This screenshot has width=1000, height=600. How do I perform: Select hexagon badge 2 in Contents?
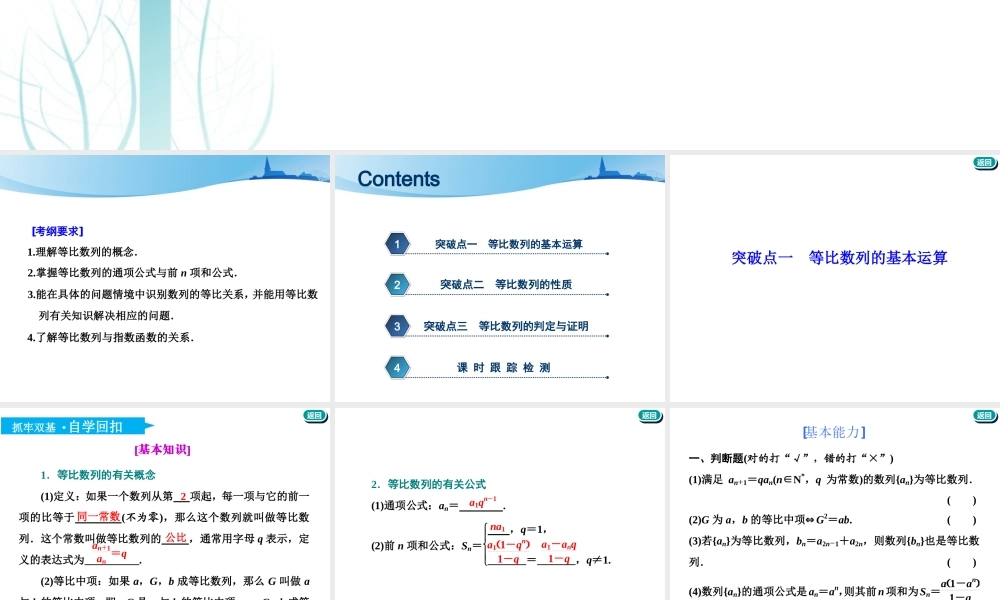(x=397, y=284)
